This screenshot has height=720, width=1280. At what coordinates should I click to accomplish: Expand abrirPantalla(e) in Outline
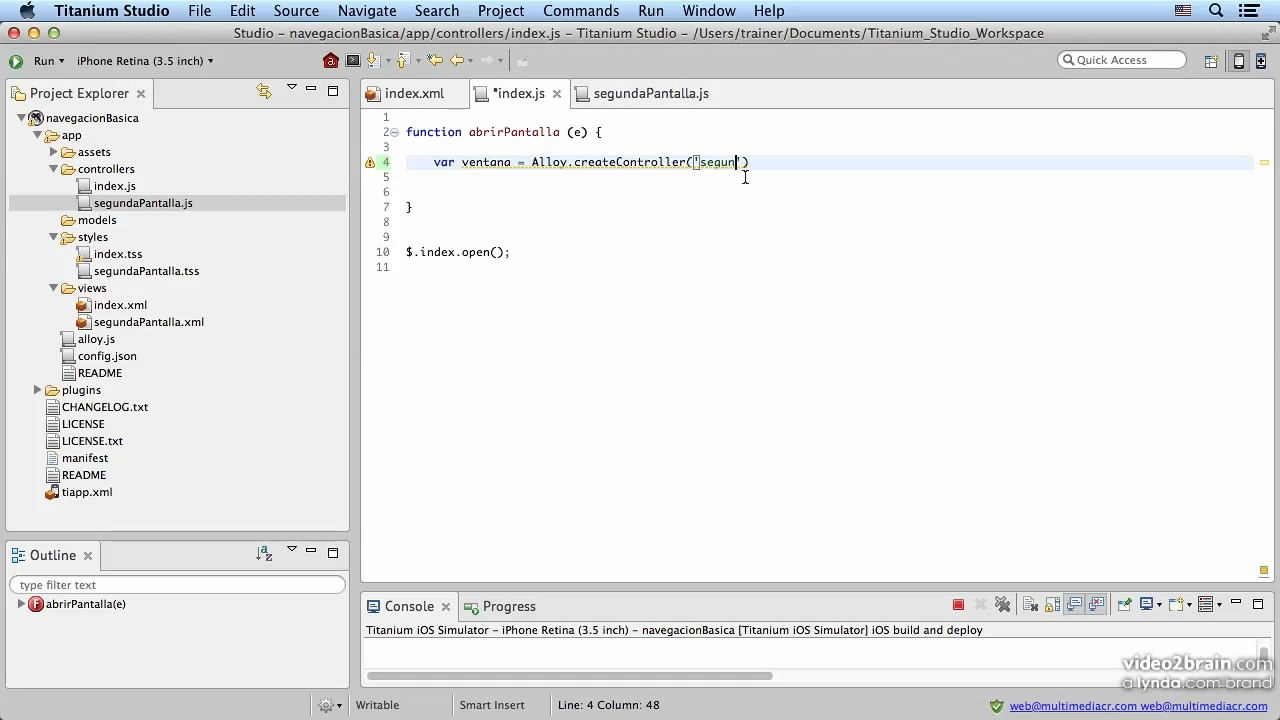pos(21,604)
